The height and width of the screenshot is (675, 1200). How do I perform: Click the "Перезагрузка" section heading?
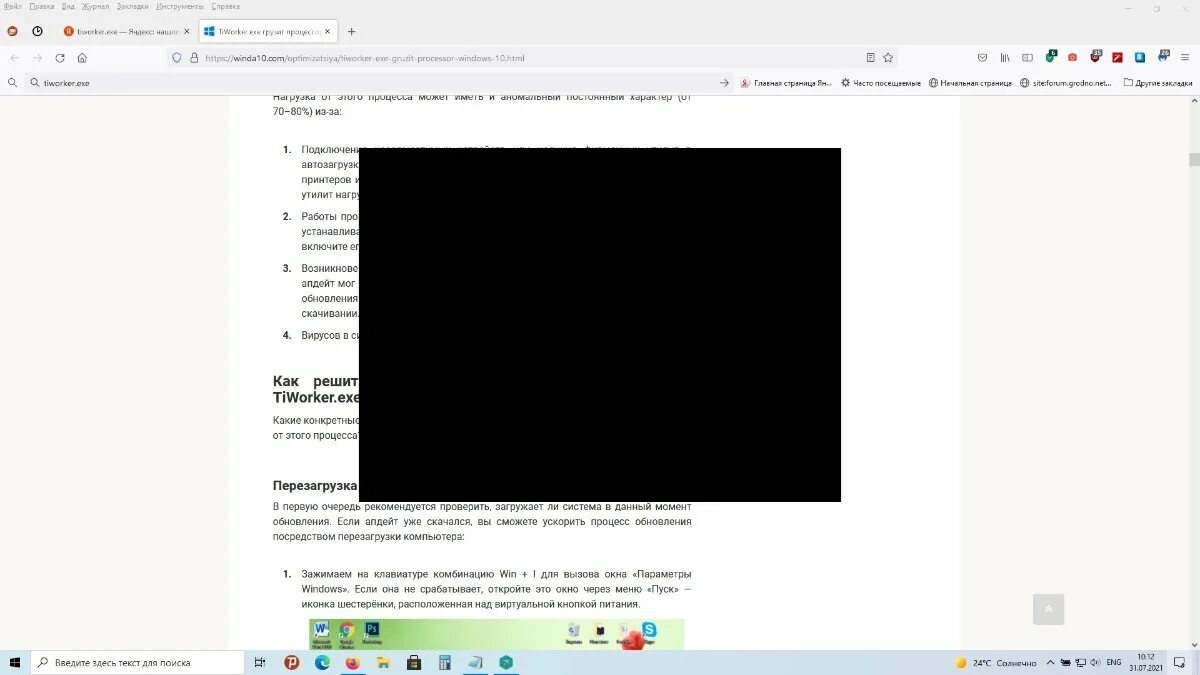pos(315,486)
